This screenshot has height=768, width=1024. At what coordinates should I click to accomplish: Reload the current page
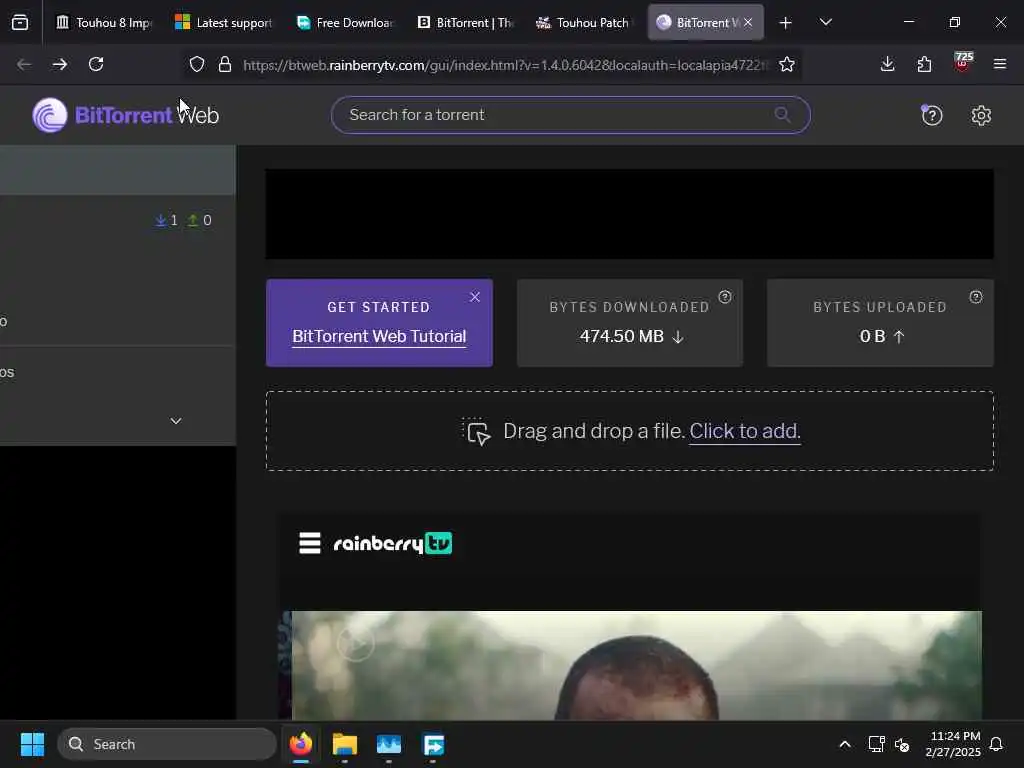(96, 64)
